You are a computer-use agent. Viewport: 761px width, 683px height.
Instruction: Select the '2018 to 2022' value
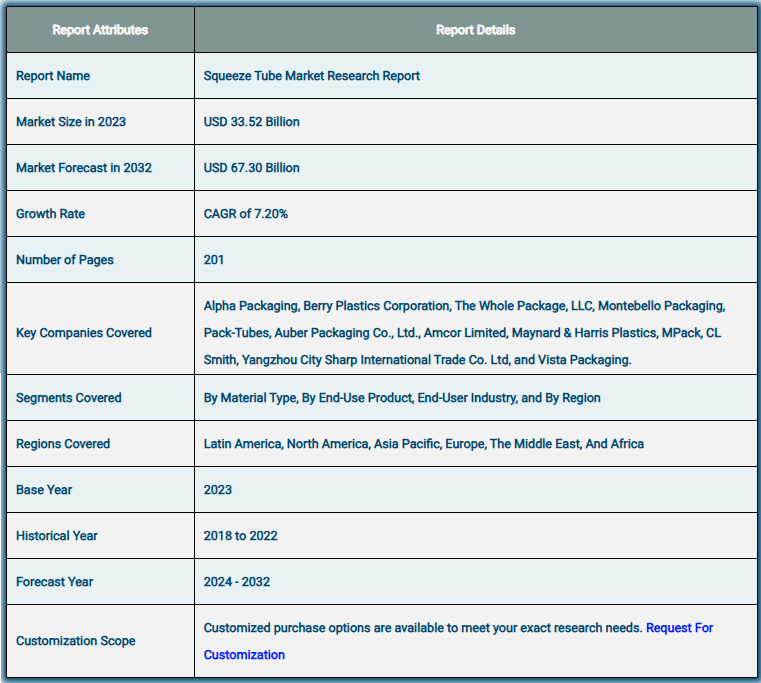click(240, 536)
